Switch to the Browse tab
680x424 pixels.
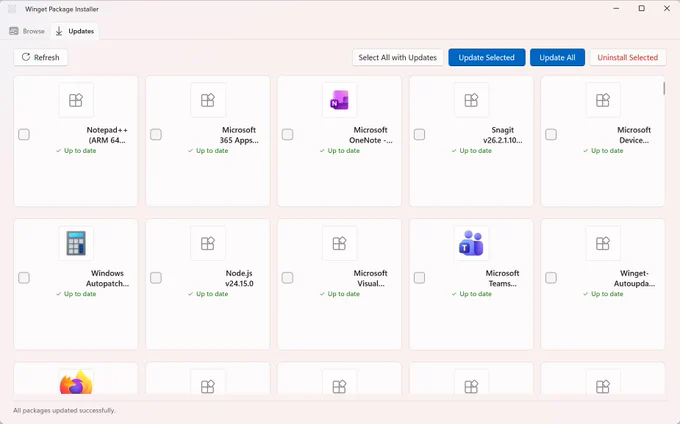27,31
